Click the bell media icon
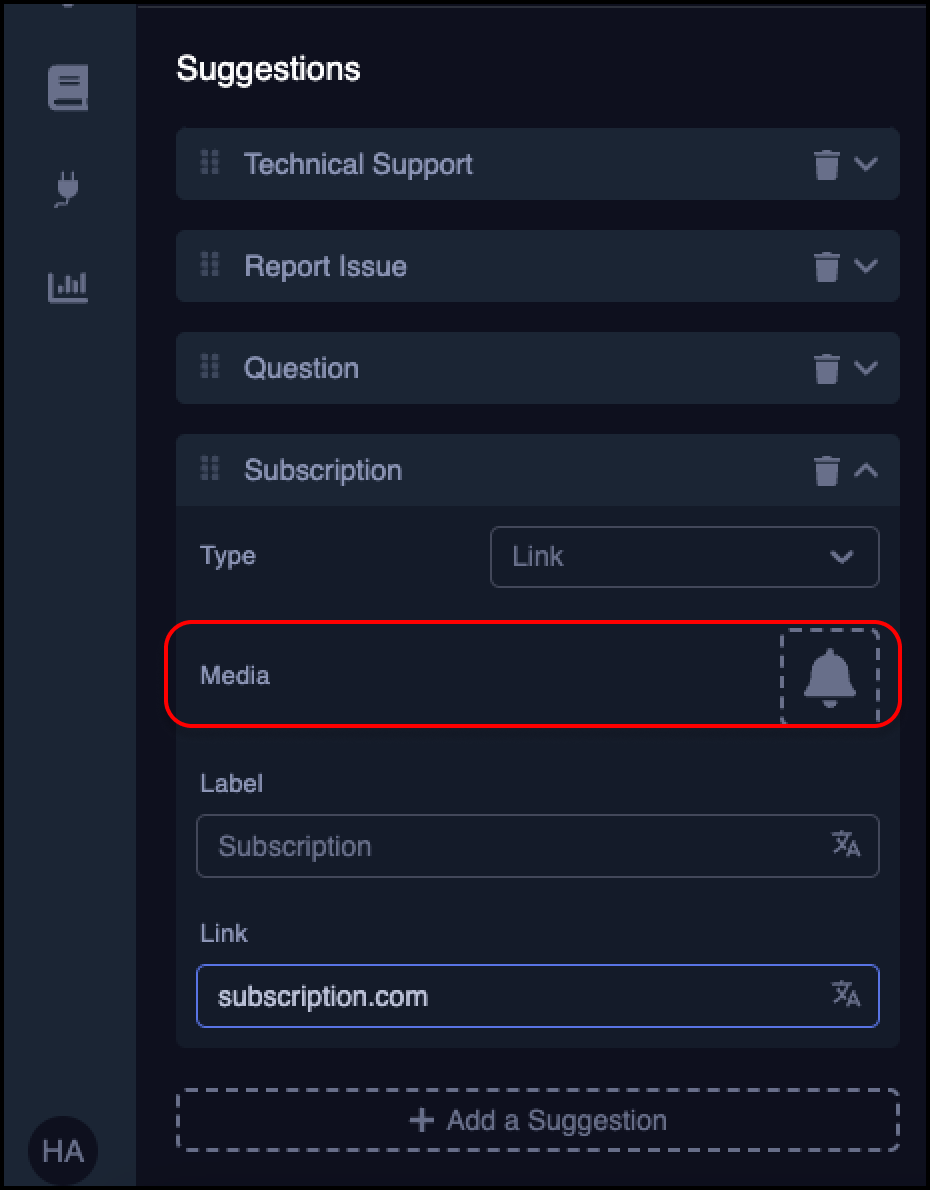 829,676
